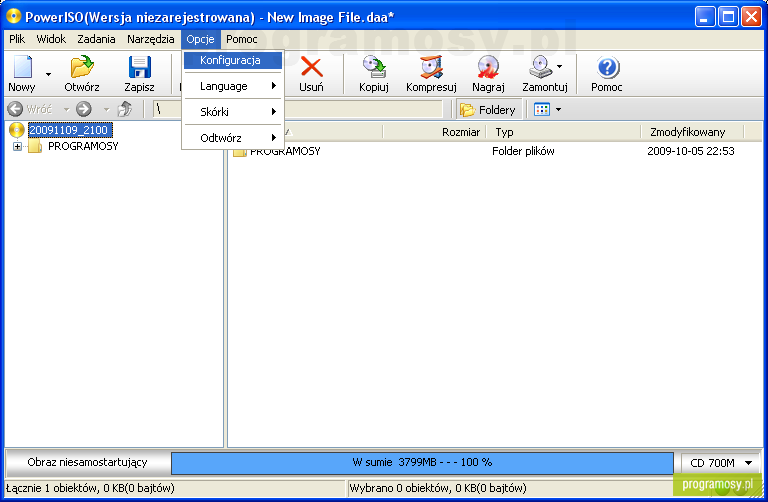
Task: Click the Wybrano 0 obiektów status text
Action: [438, 488]
